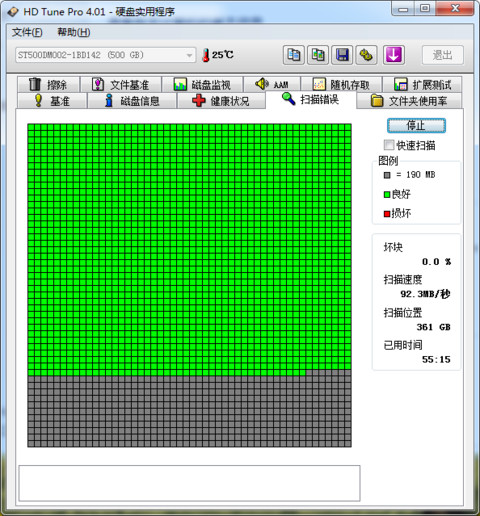Click the thermometer temperature indicator

[x=218, y=55]
